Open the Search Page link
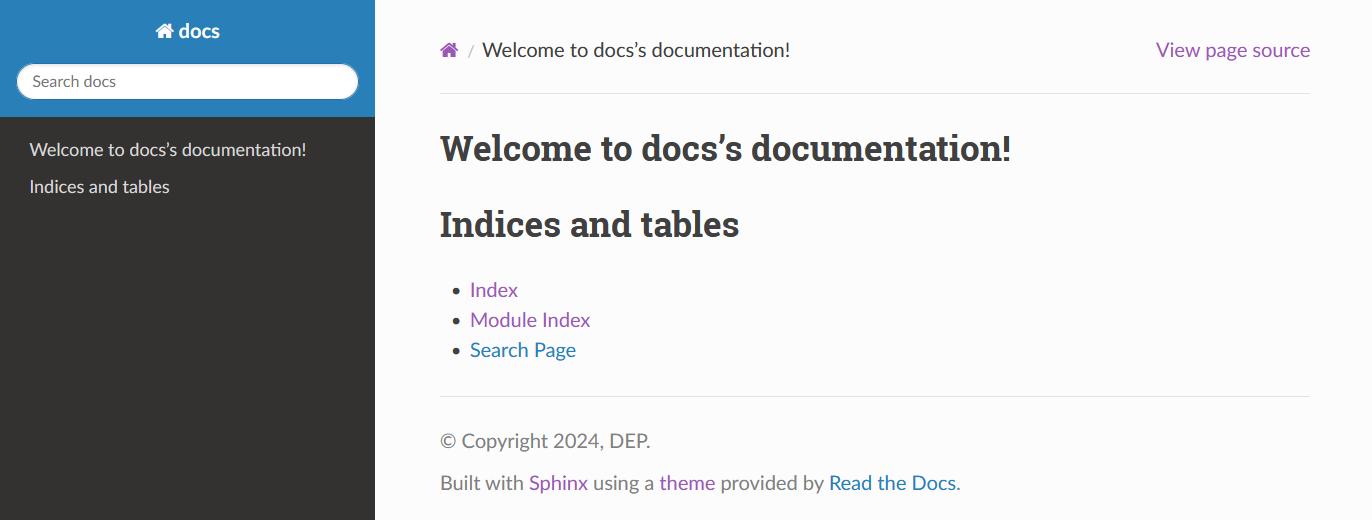Viewport: 1372px width, 520px height. pos(523,350)
